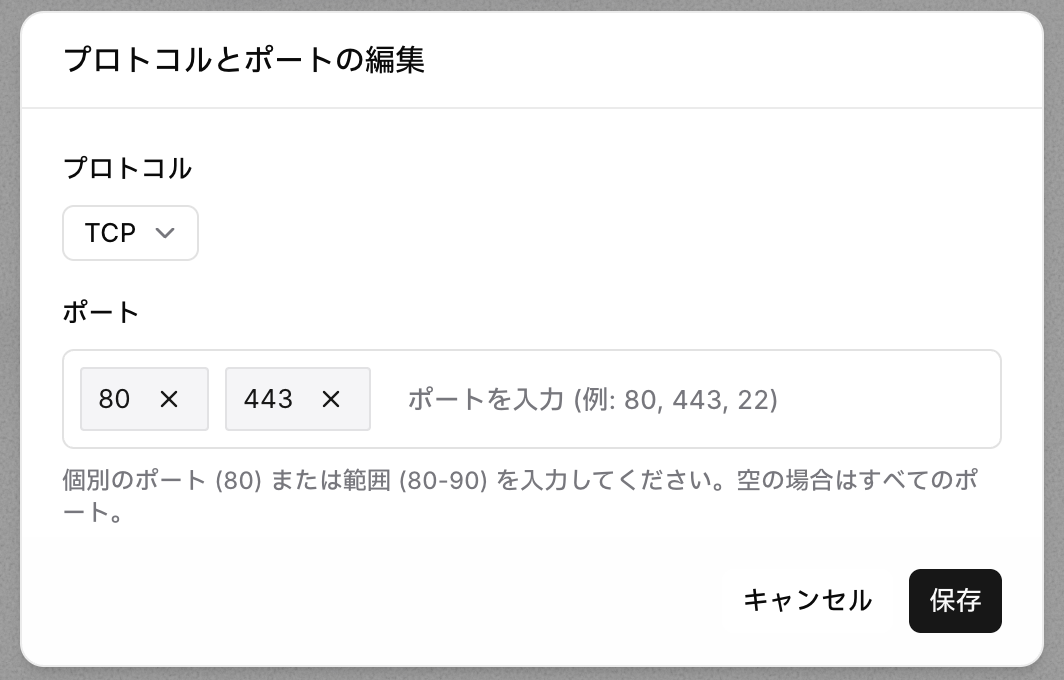Select the TCP text in protocol selector
This screenshot has width=1064, height=680.
(110, 233)
